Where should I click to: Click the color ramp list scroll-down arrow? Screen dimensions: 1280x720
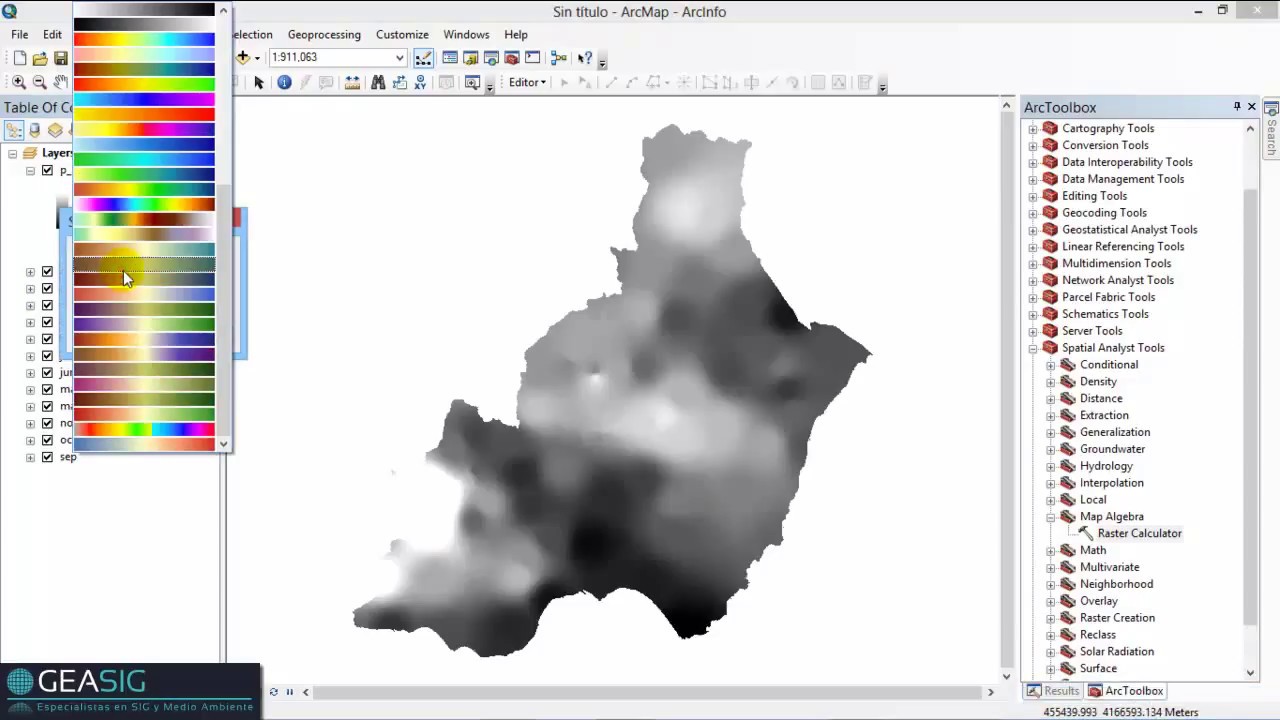point(223,443)
